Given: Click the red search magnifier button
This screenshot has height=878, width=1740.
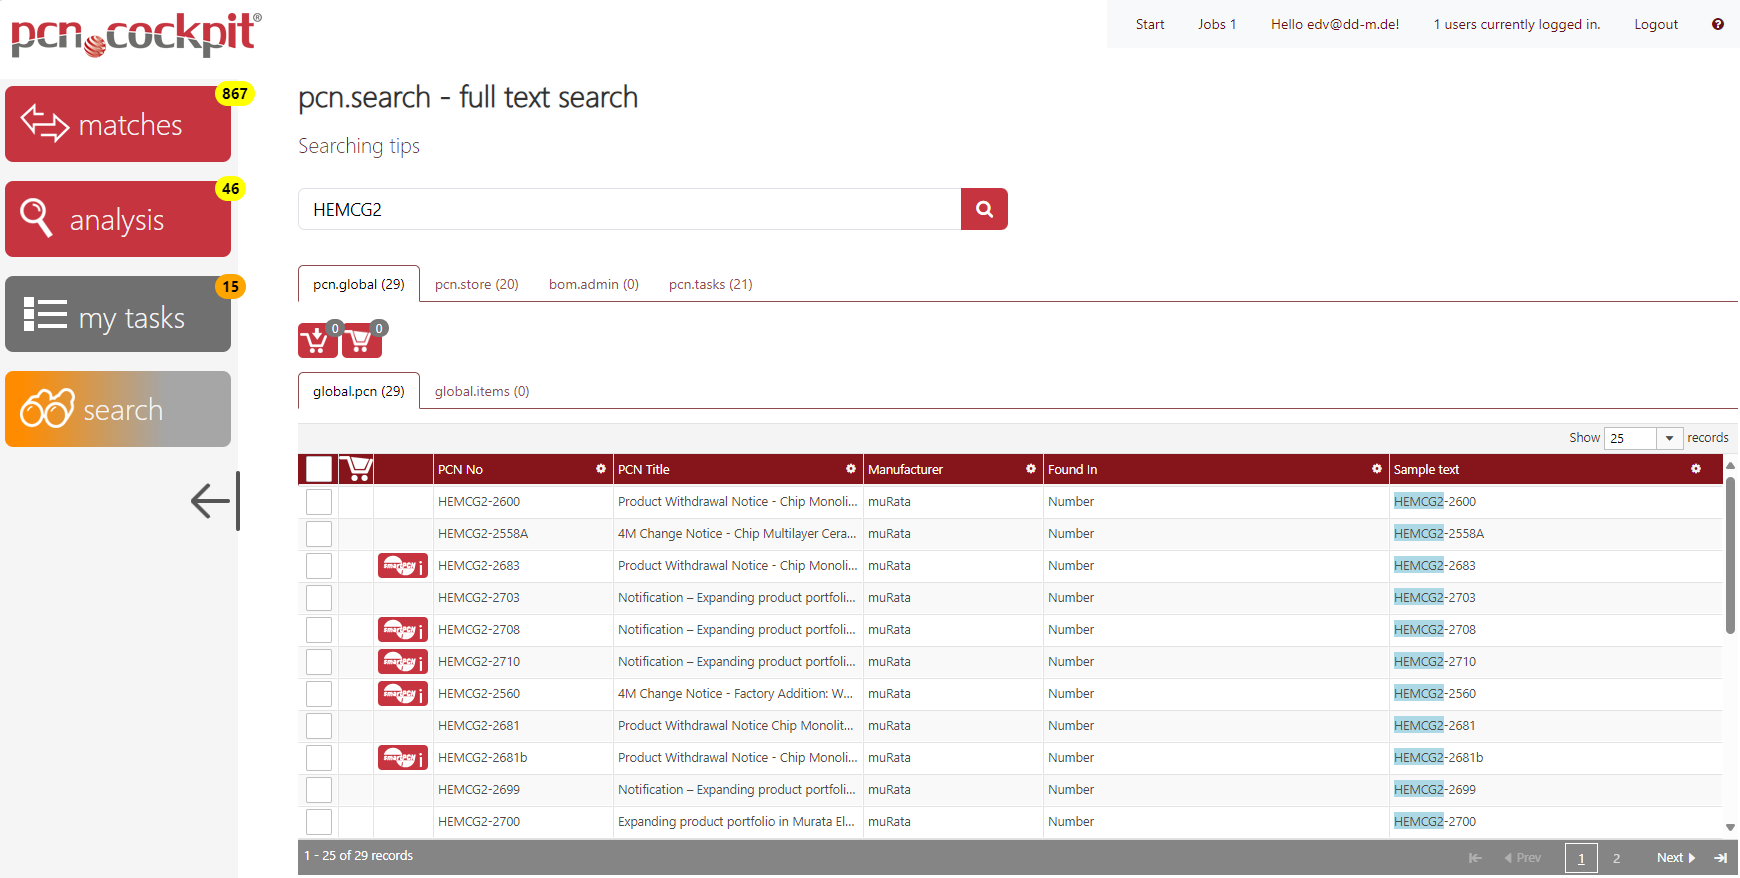Looking at the screenshot, I should [x=984, y=209].
